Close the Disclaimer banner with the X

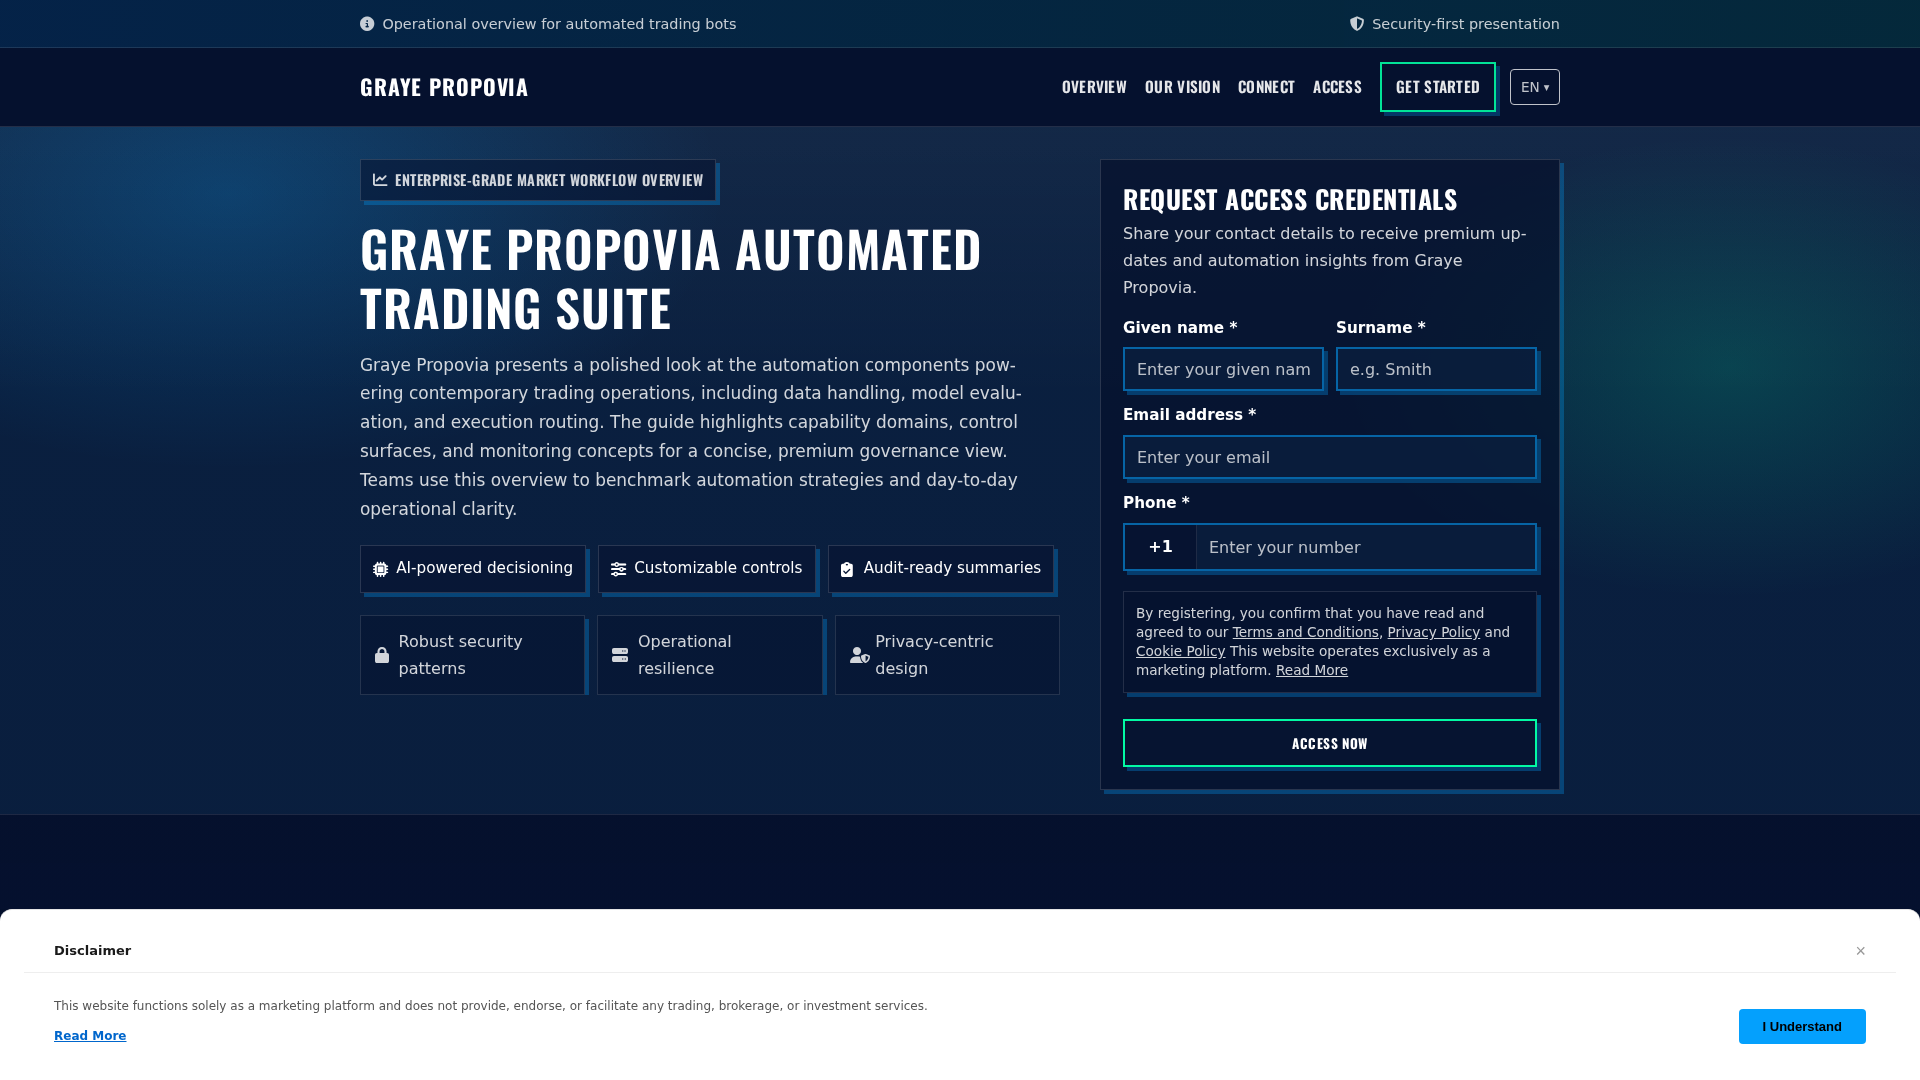tap(1861, 951)
